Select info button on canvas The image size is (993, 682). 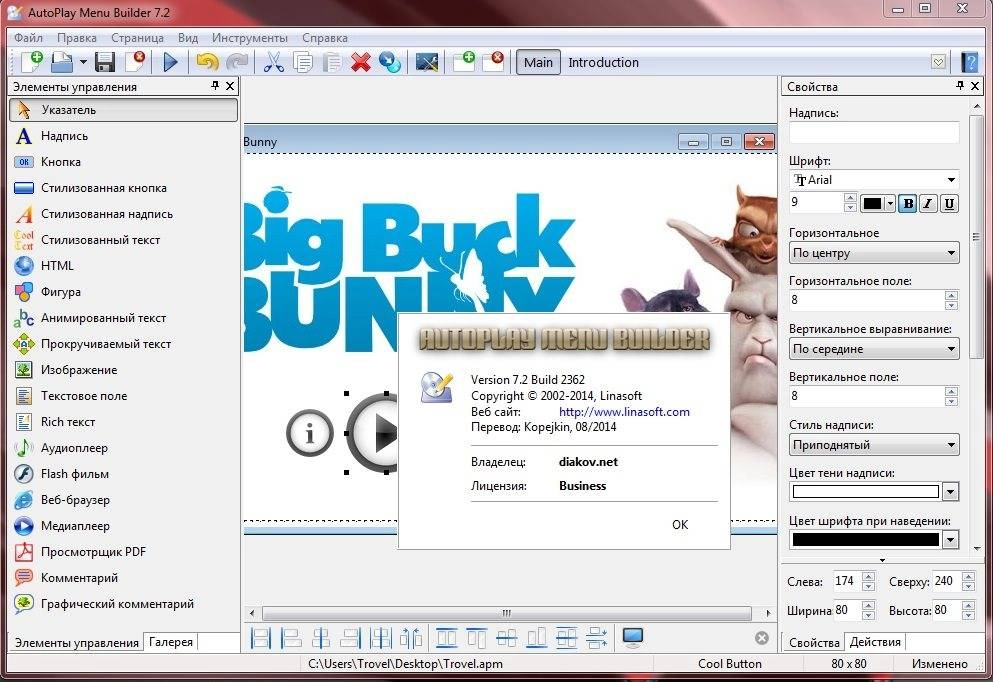(310, 434)
